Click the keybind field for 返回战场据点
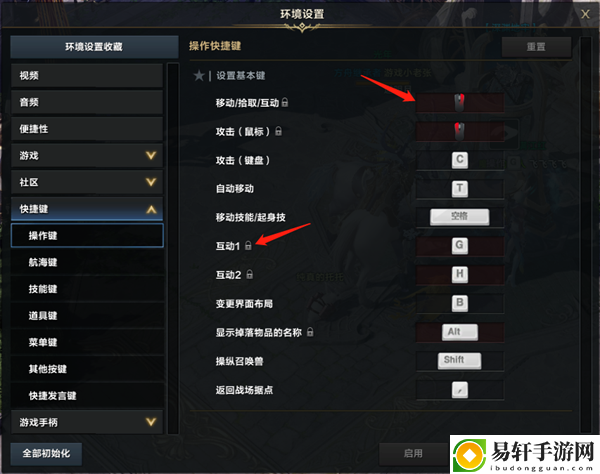 tap(460, 390)
